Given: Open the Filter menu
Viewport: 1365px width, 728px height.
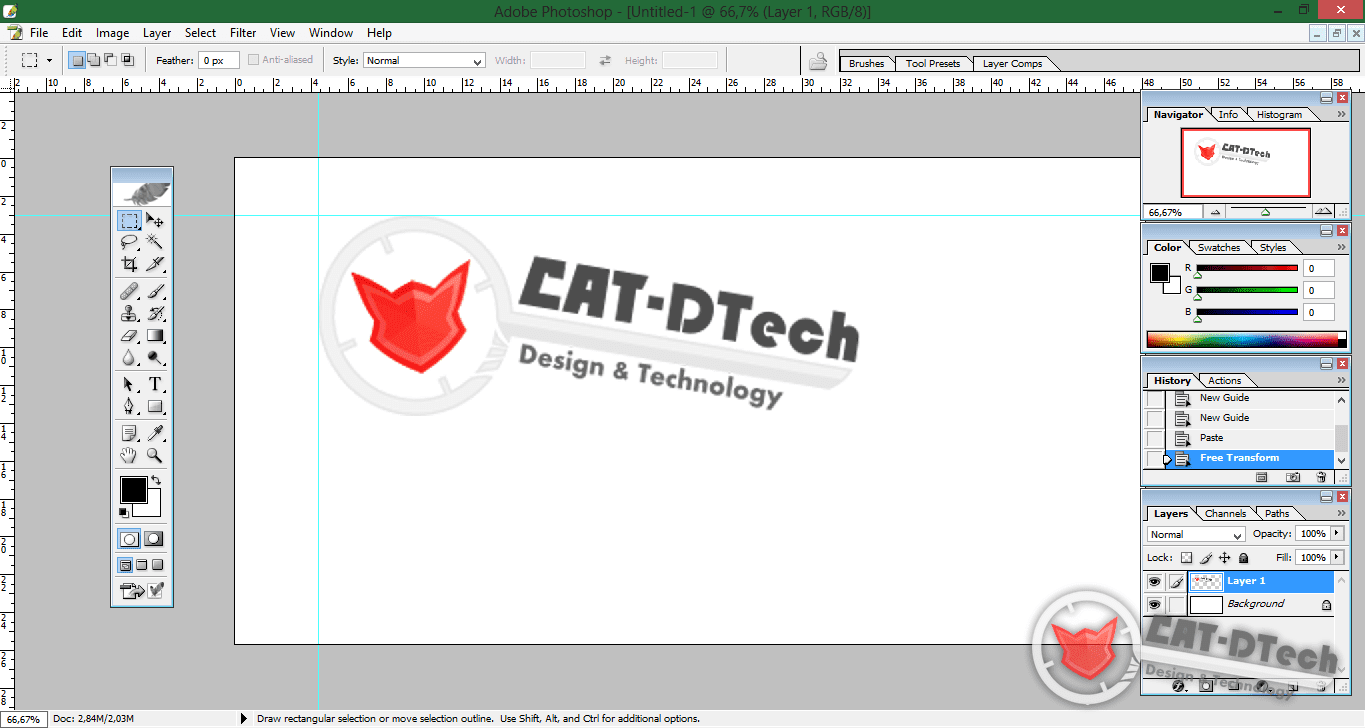Looking at the screenshot, I should [243, 33].
